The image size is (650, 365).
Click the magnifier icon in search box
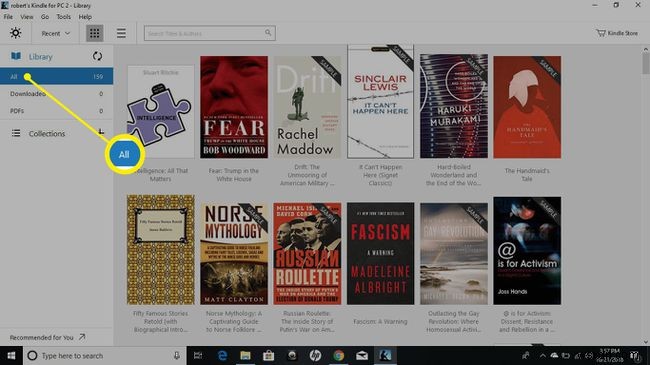coord(268,33)
